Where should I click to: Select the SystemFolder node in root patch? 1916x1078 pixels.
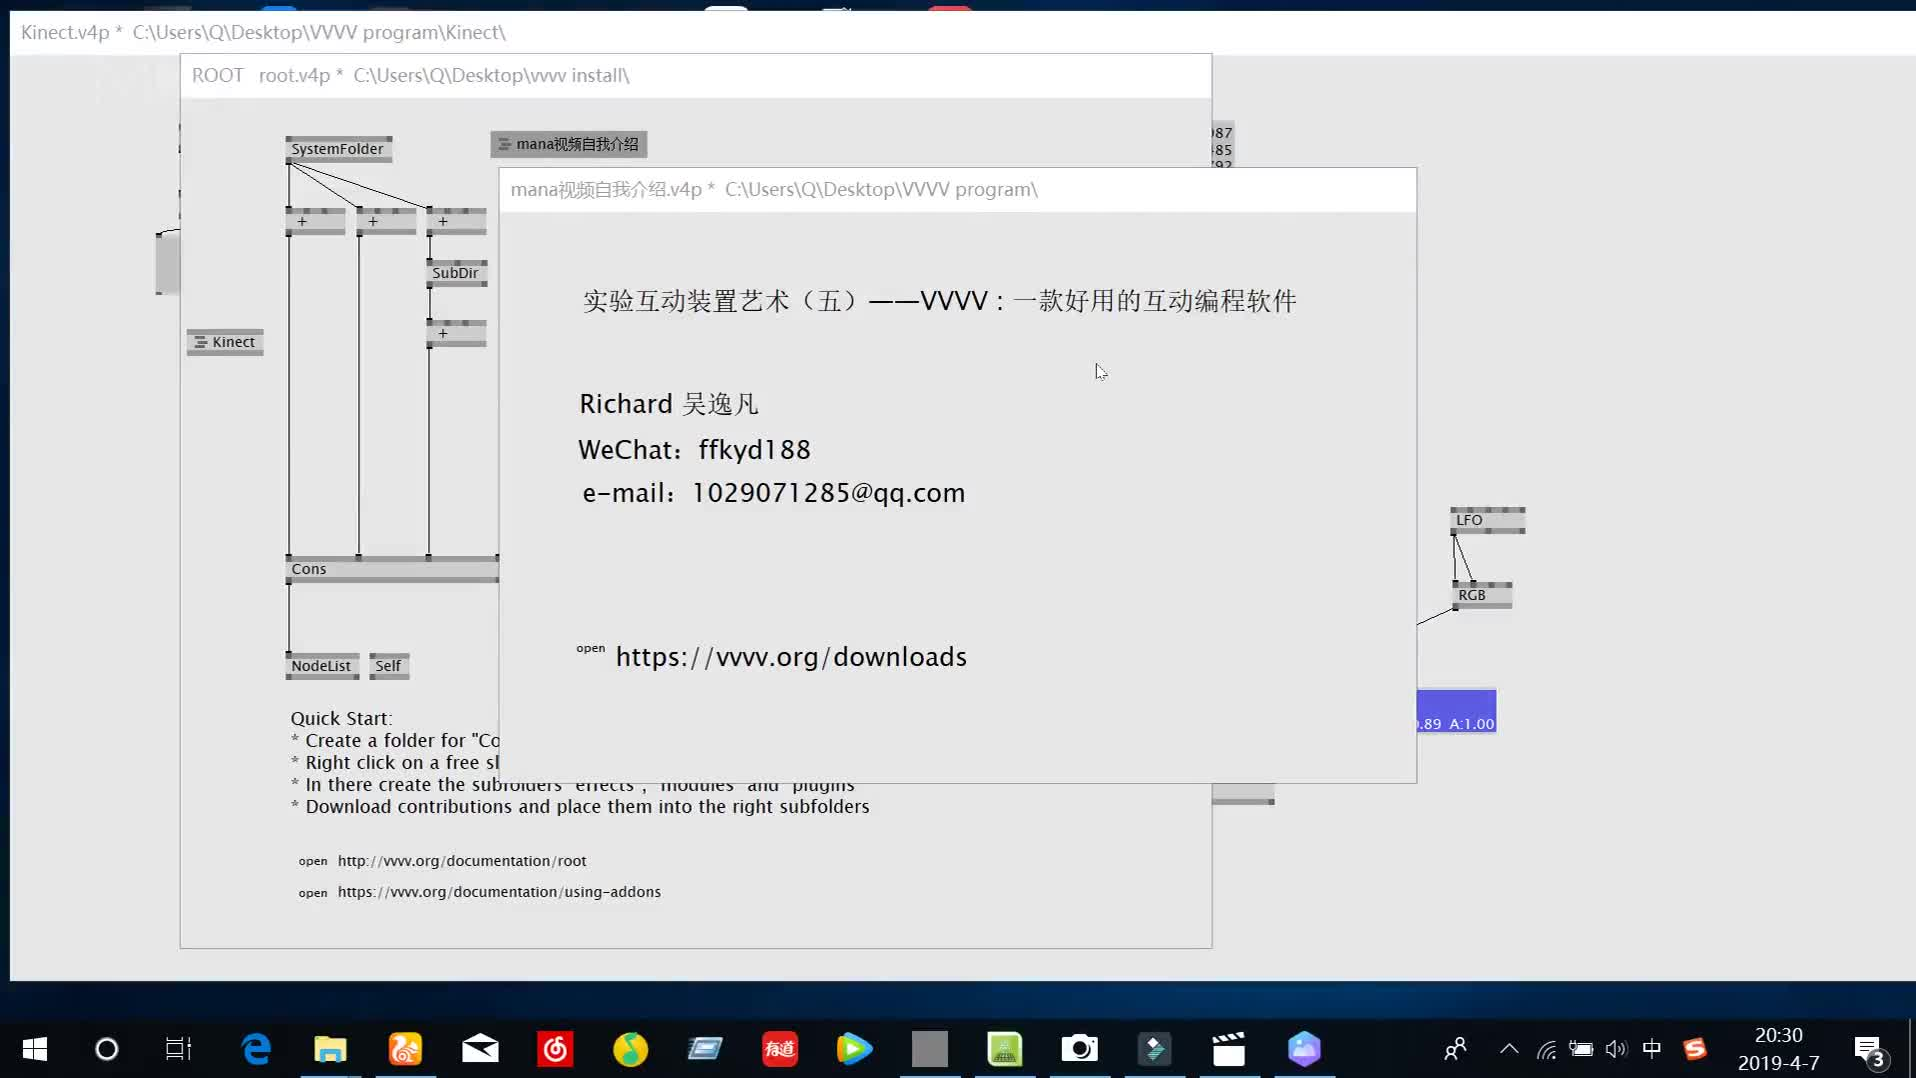click(x=338, y=149)
